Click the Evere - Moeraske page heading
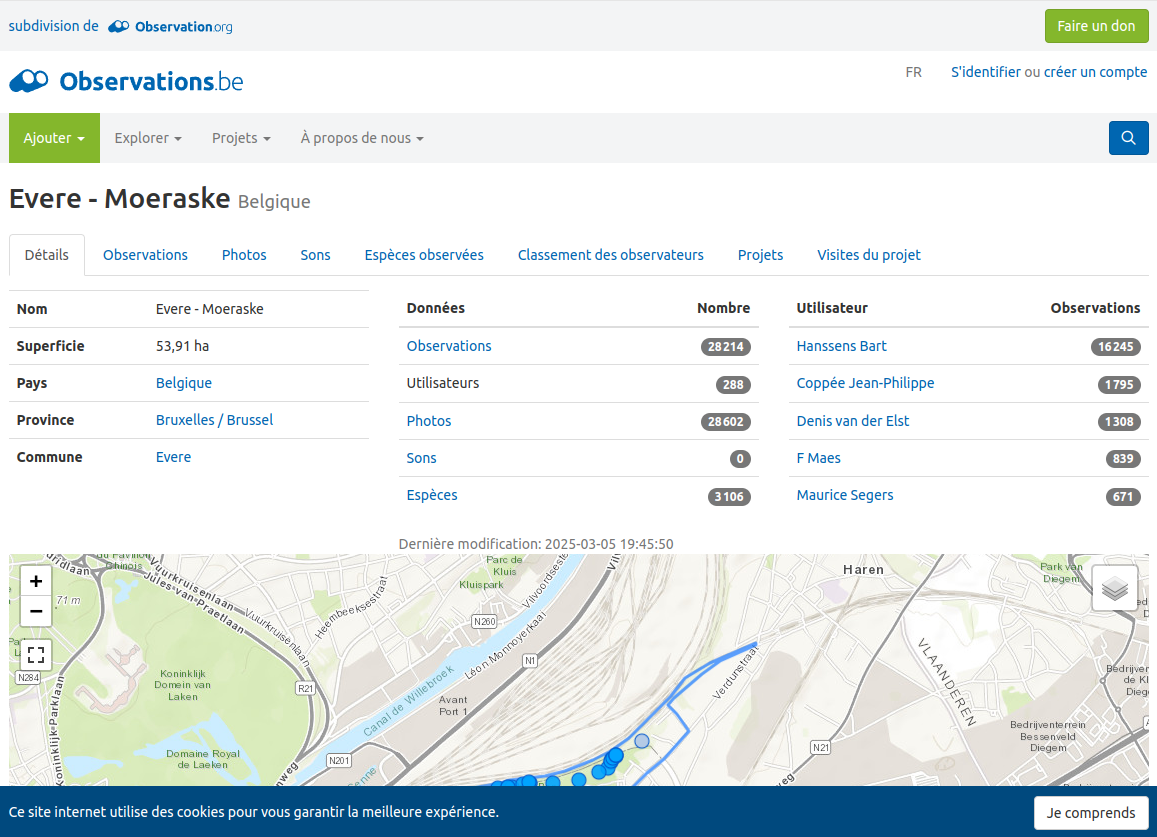This screenshot has width=1157, height=837. pos(120,199)
